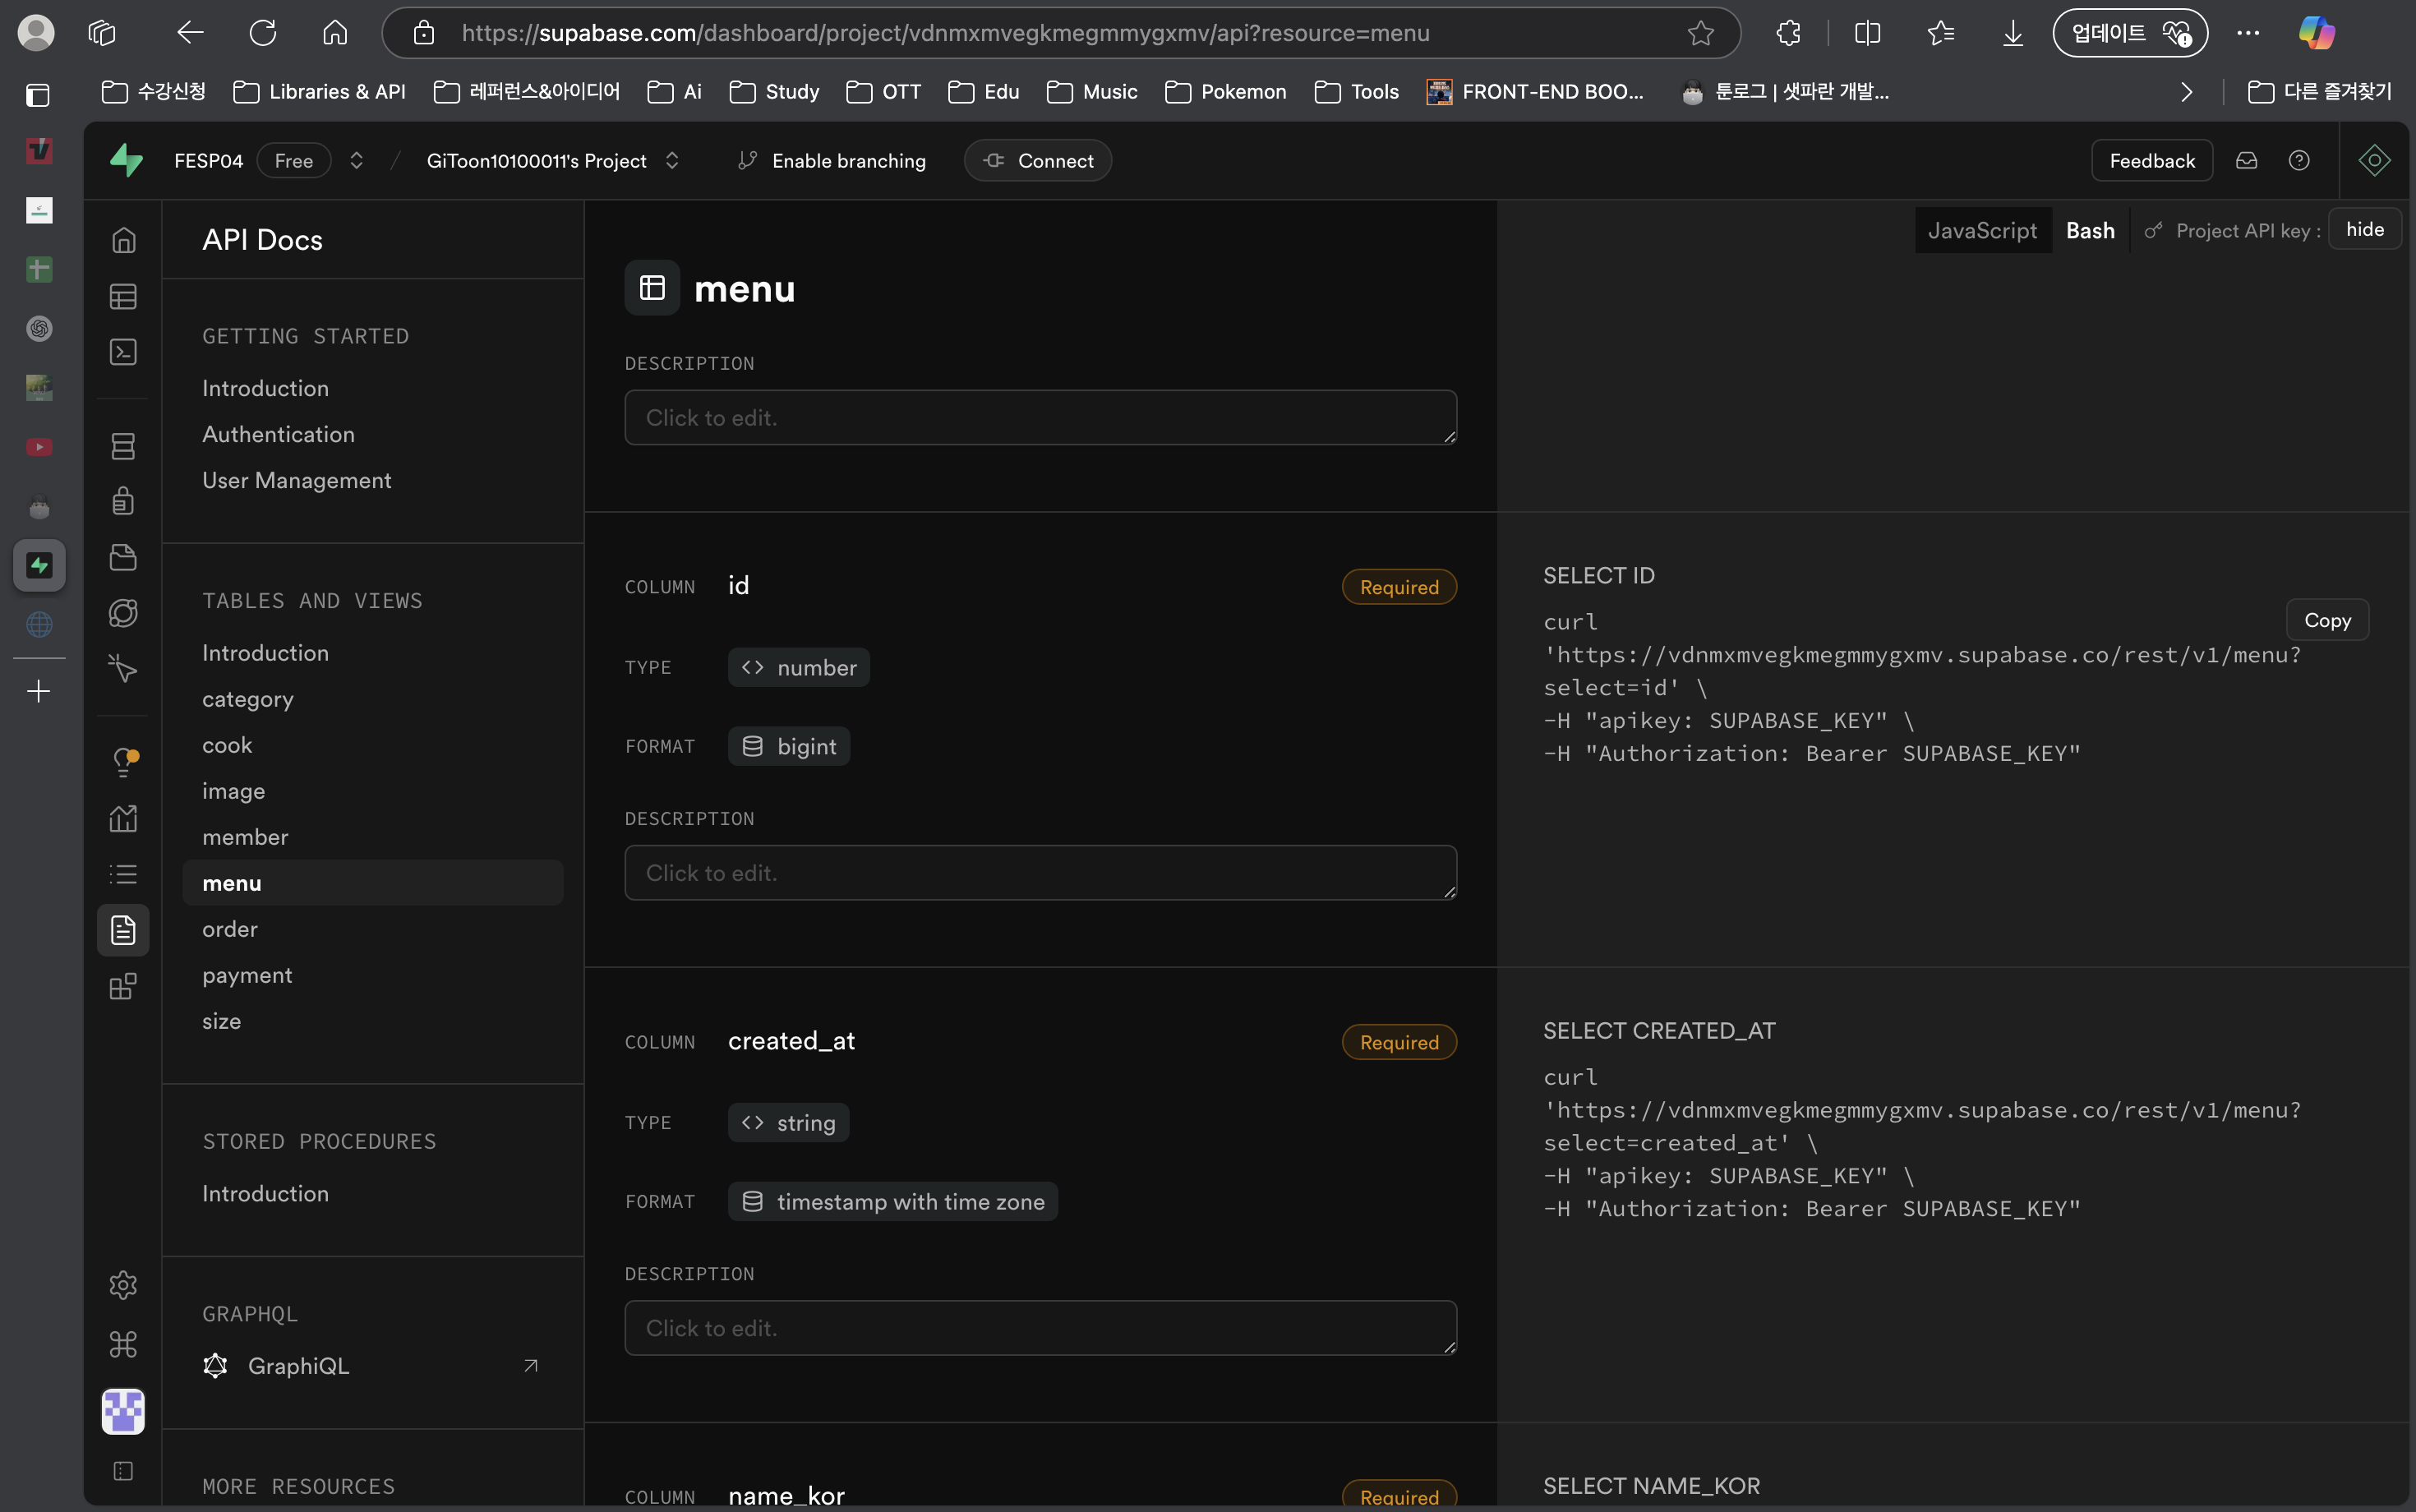This screenshot has height=1512, width=2416.
Task: Expand the GiToon10100011's Project switcher
Action: pyautogui.click(x=672, y=160)
